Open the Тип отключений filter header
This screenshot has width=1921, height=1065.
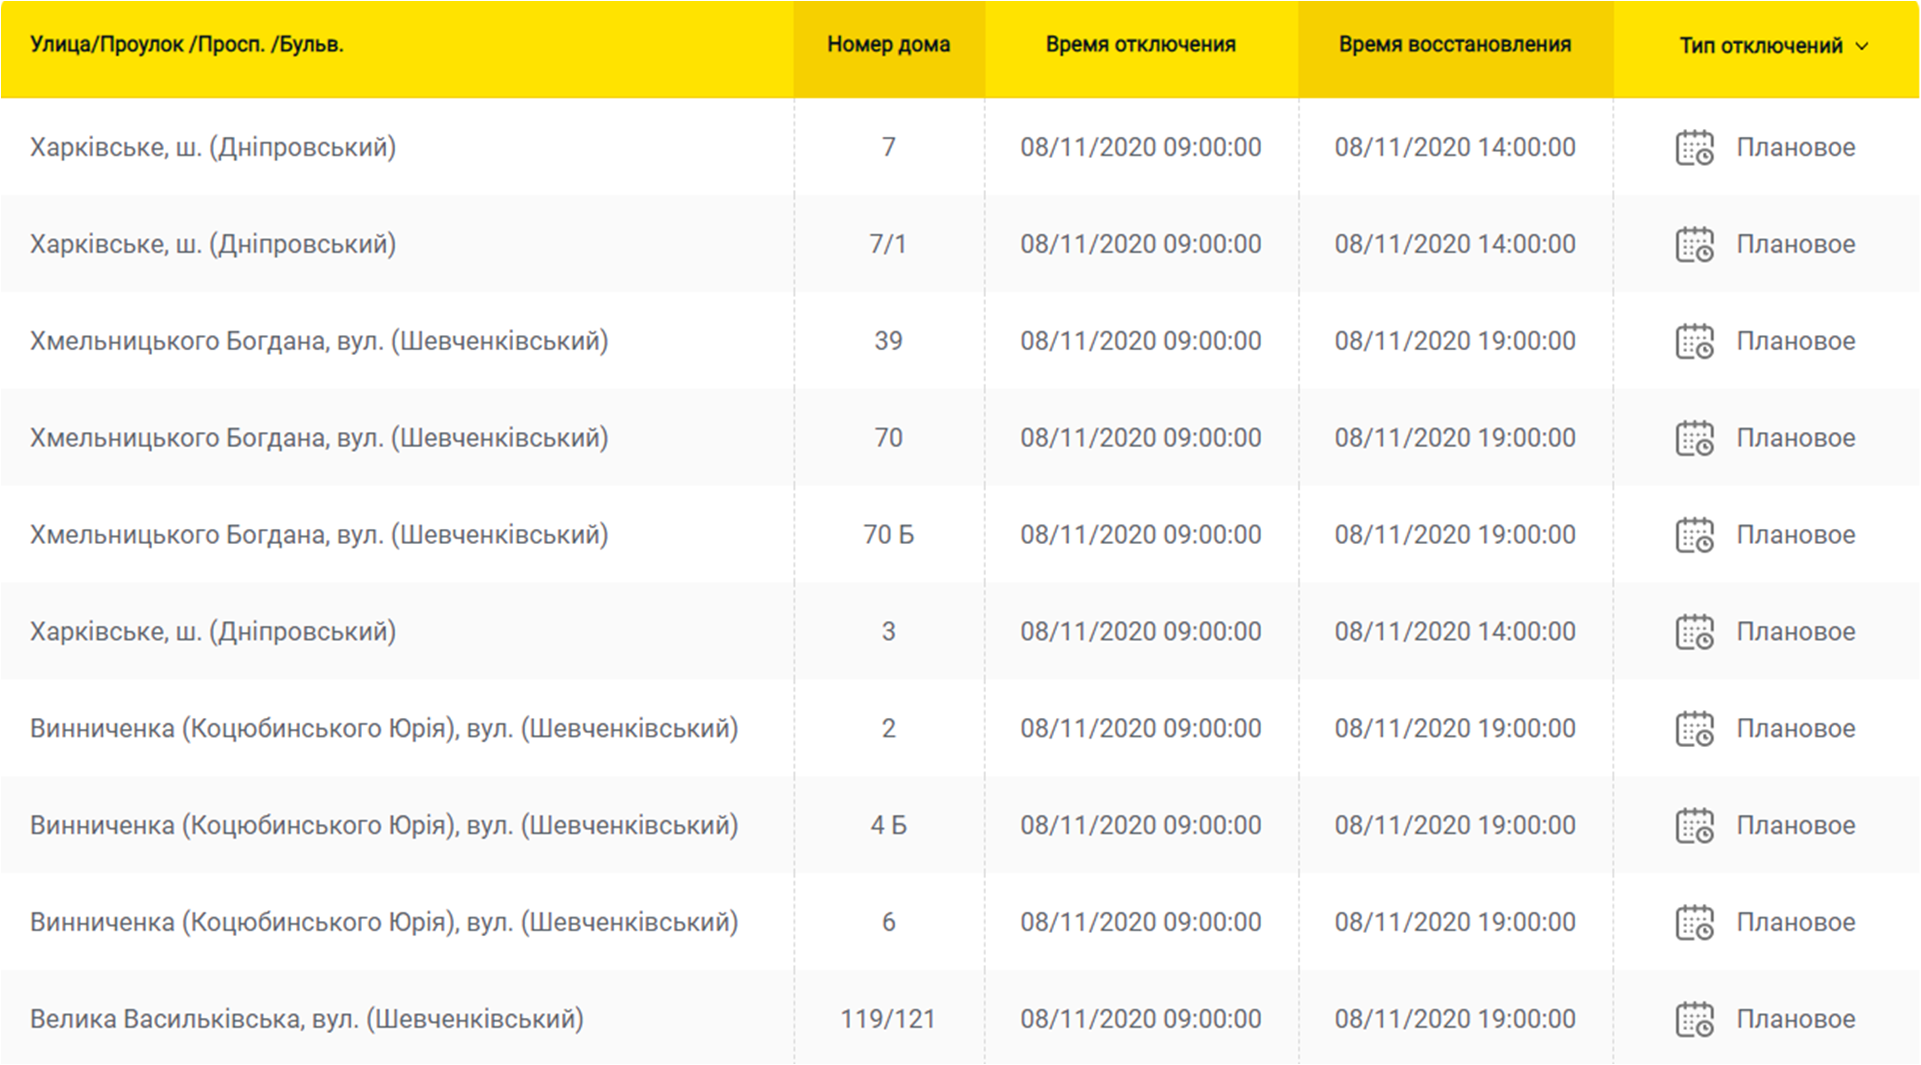pos(1760,46)
